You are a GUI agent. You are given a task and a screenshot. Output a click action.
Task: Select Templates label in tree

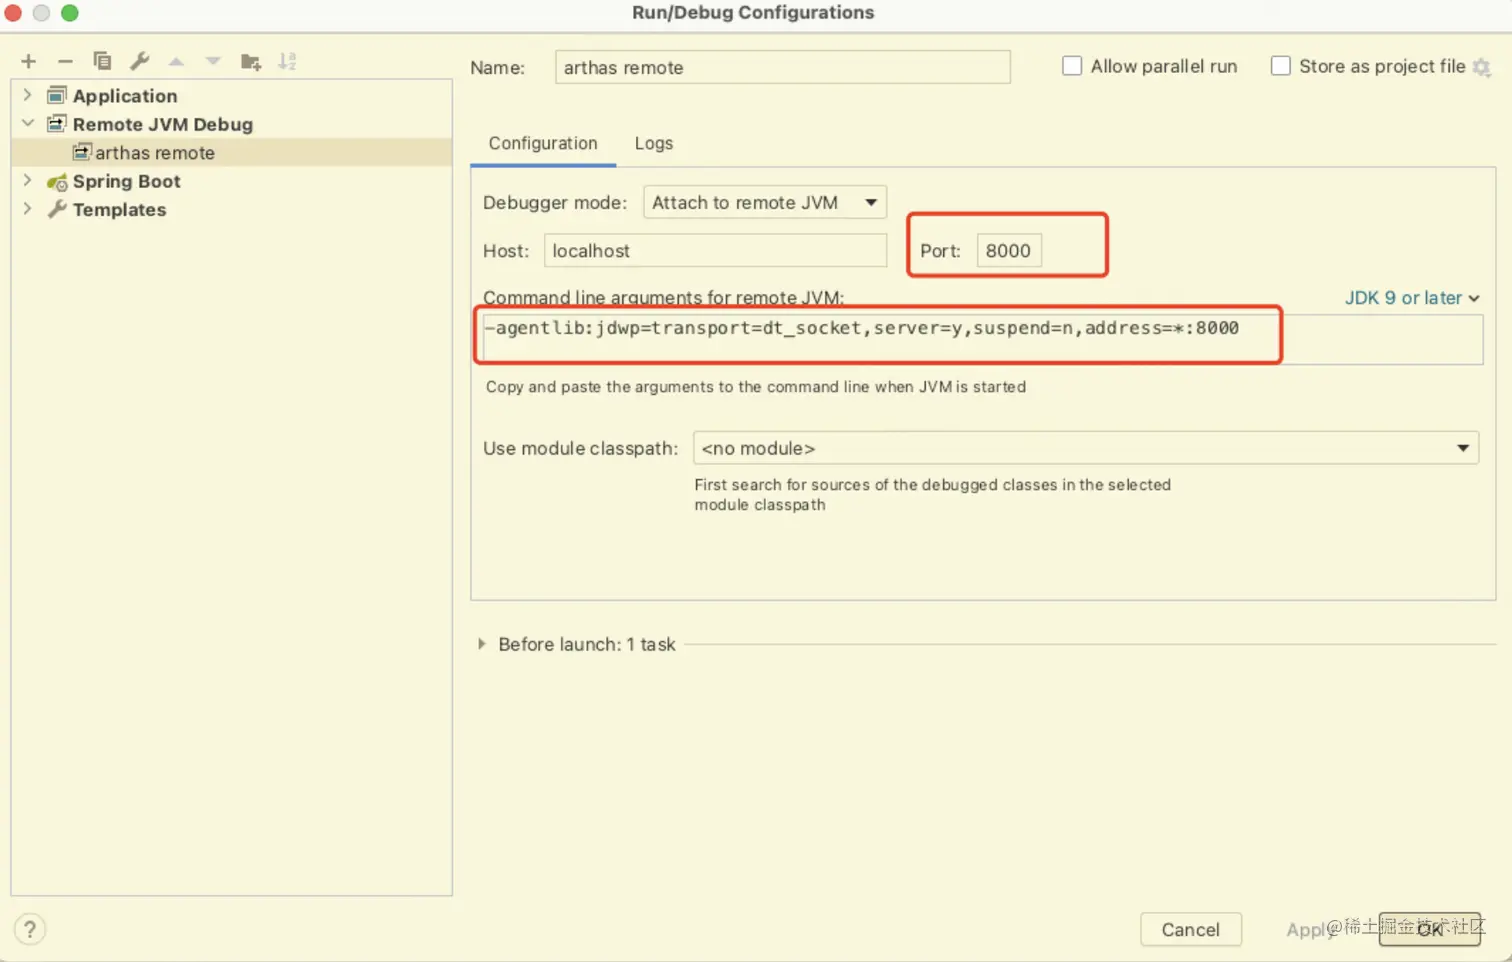(119, 209)
